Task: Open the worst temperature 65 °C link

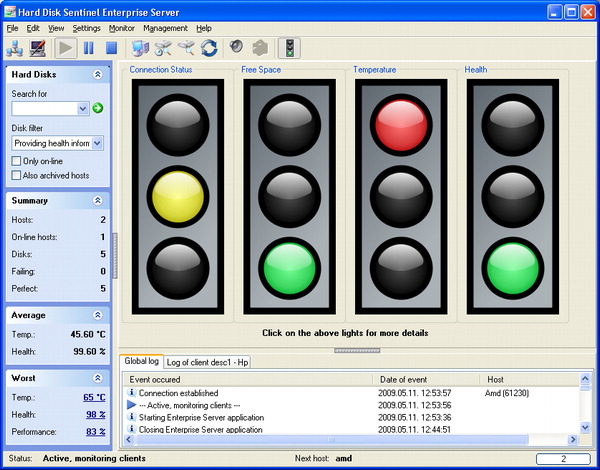Action: [94, 397]
